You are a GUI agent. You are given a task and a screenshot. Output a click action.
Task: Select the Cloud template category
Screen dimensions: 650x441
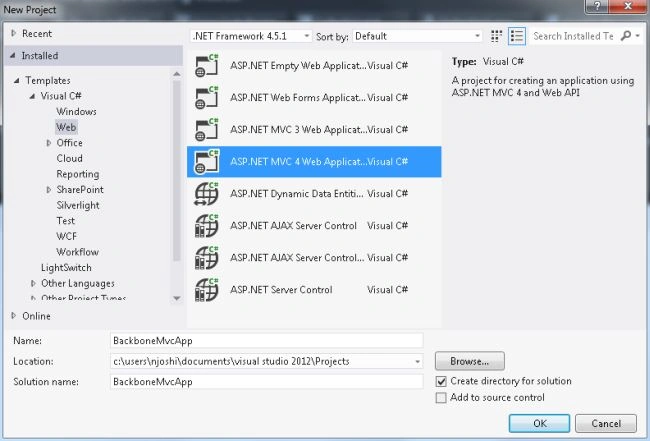[x=70, y=158]
